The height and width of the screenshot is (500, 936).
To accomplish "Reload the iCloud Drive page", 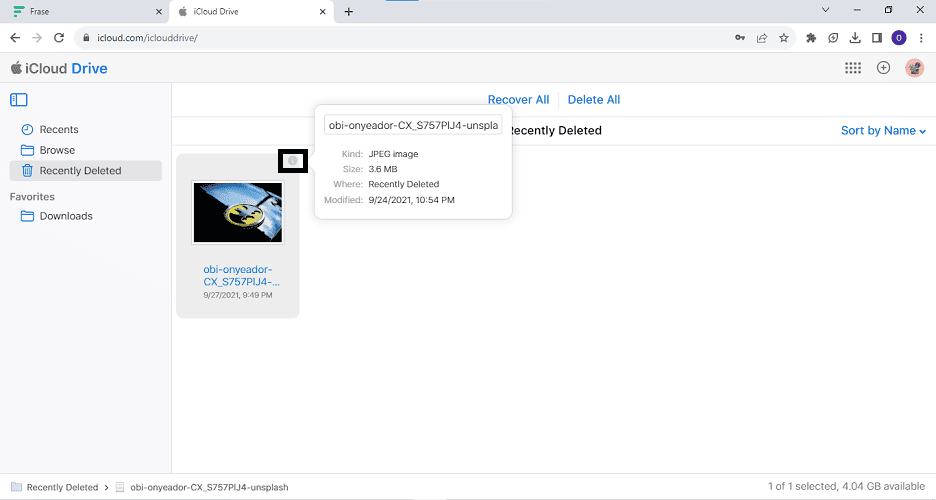I will [x=60, y=38].
